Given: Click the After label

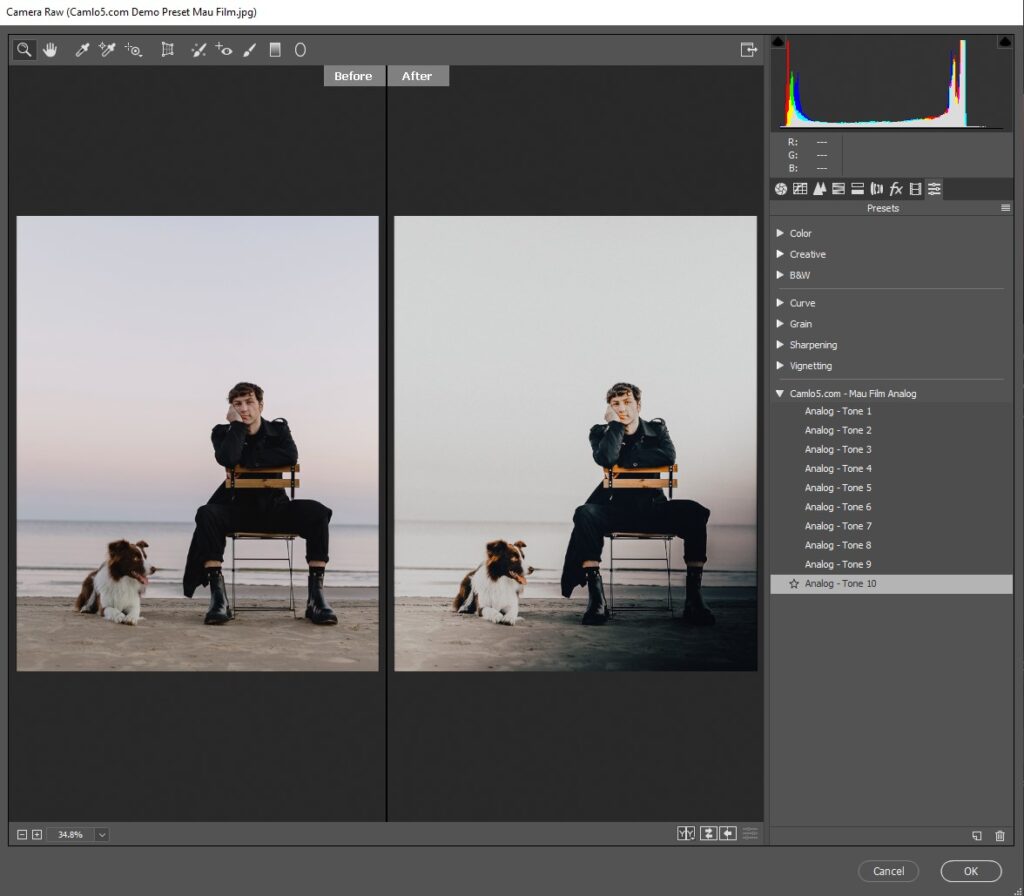Looking at the screenshot, I should [x=417, y=76].
